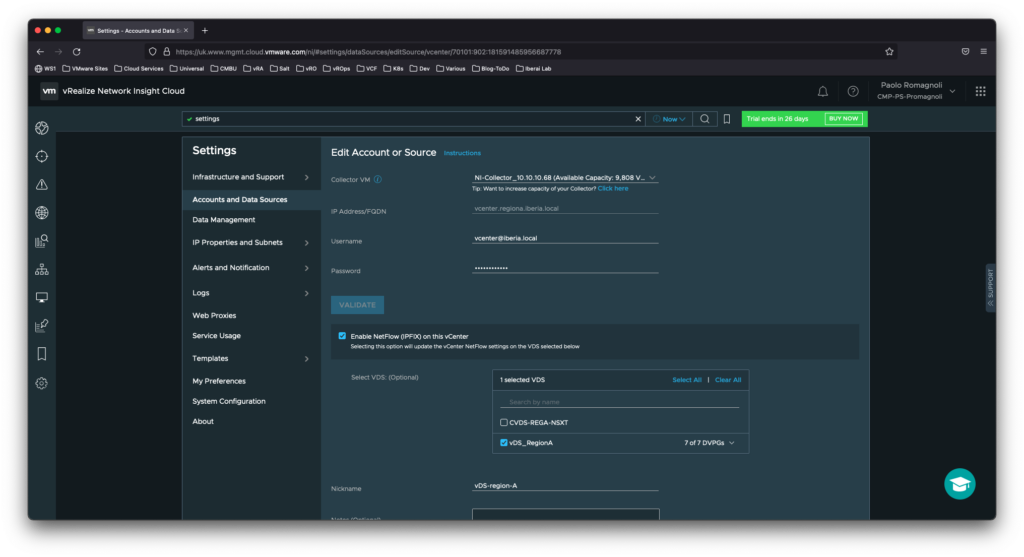Open System Configuration page
Screen dimensions: 1024x557
coord(229,402)
